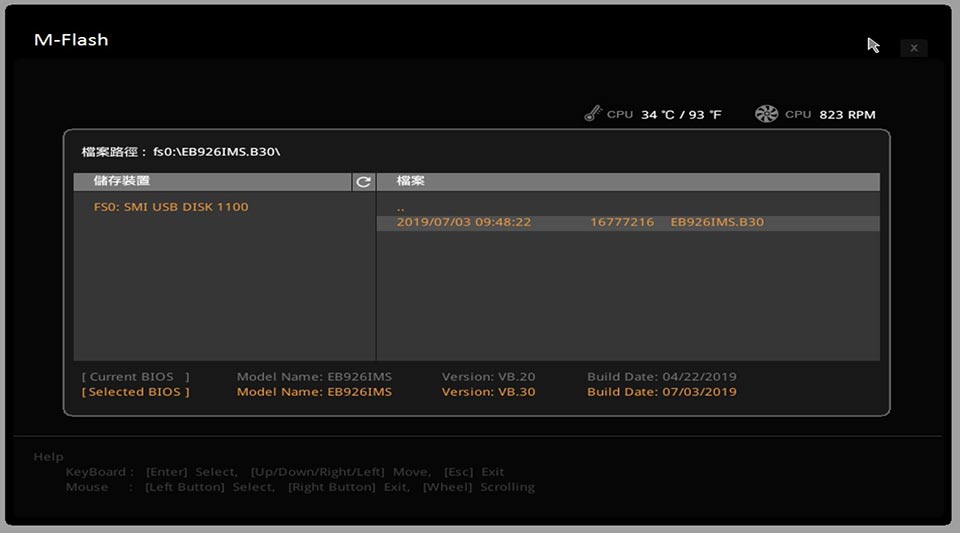Click the Build Date: 04/22/2019 text
This screenshot has height=533, width=960.
pyautogui.click(x=662, y=377)
